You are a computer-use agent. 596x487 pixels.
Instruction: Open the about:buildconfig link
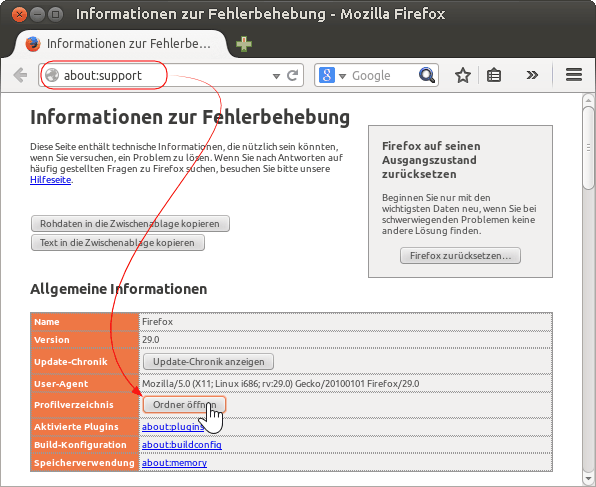pyautogui.click(x=182, y=444)
